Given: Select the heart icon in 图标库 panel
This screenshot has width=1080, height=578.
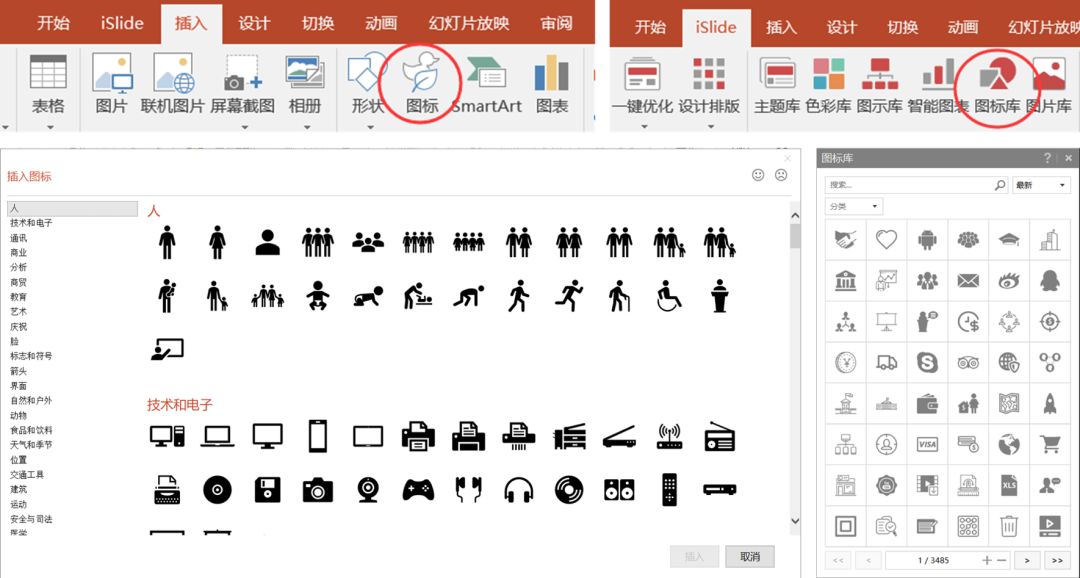Looking at the screenshot, I should pyautogui.click(x=886, y=240).
